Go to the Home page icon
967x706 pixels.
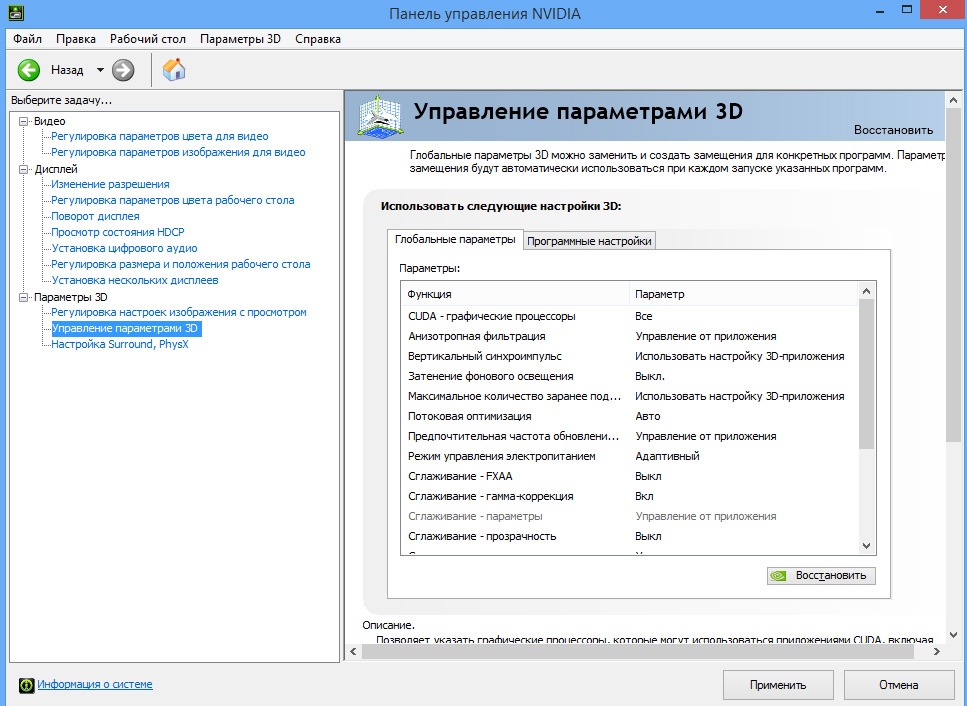(174, 70)
